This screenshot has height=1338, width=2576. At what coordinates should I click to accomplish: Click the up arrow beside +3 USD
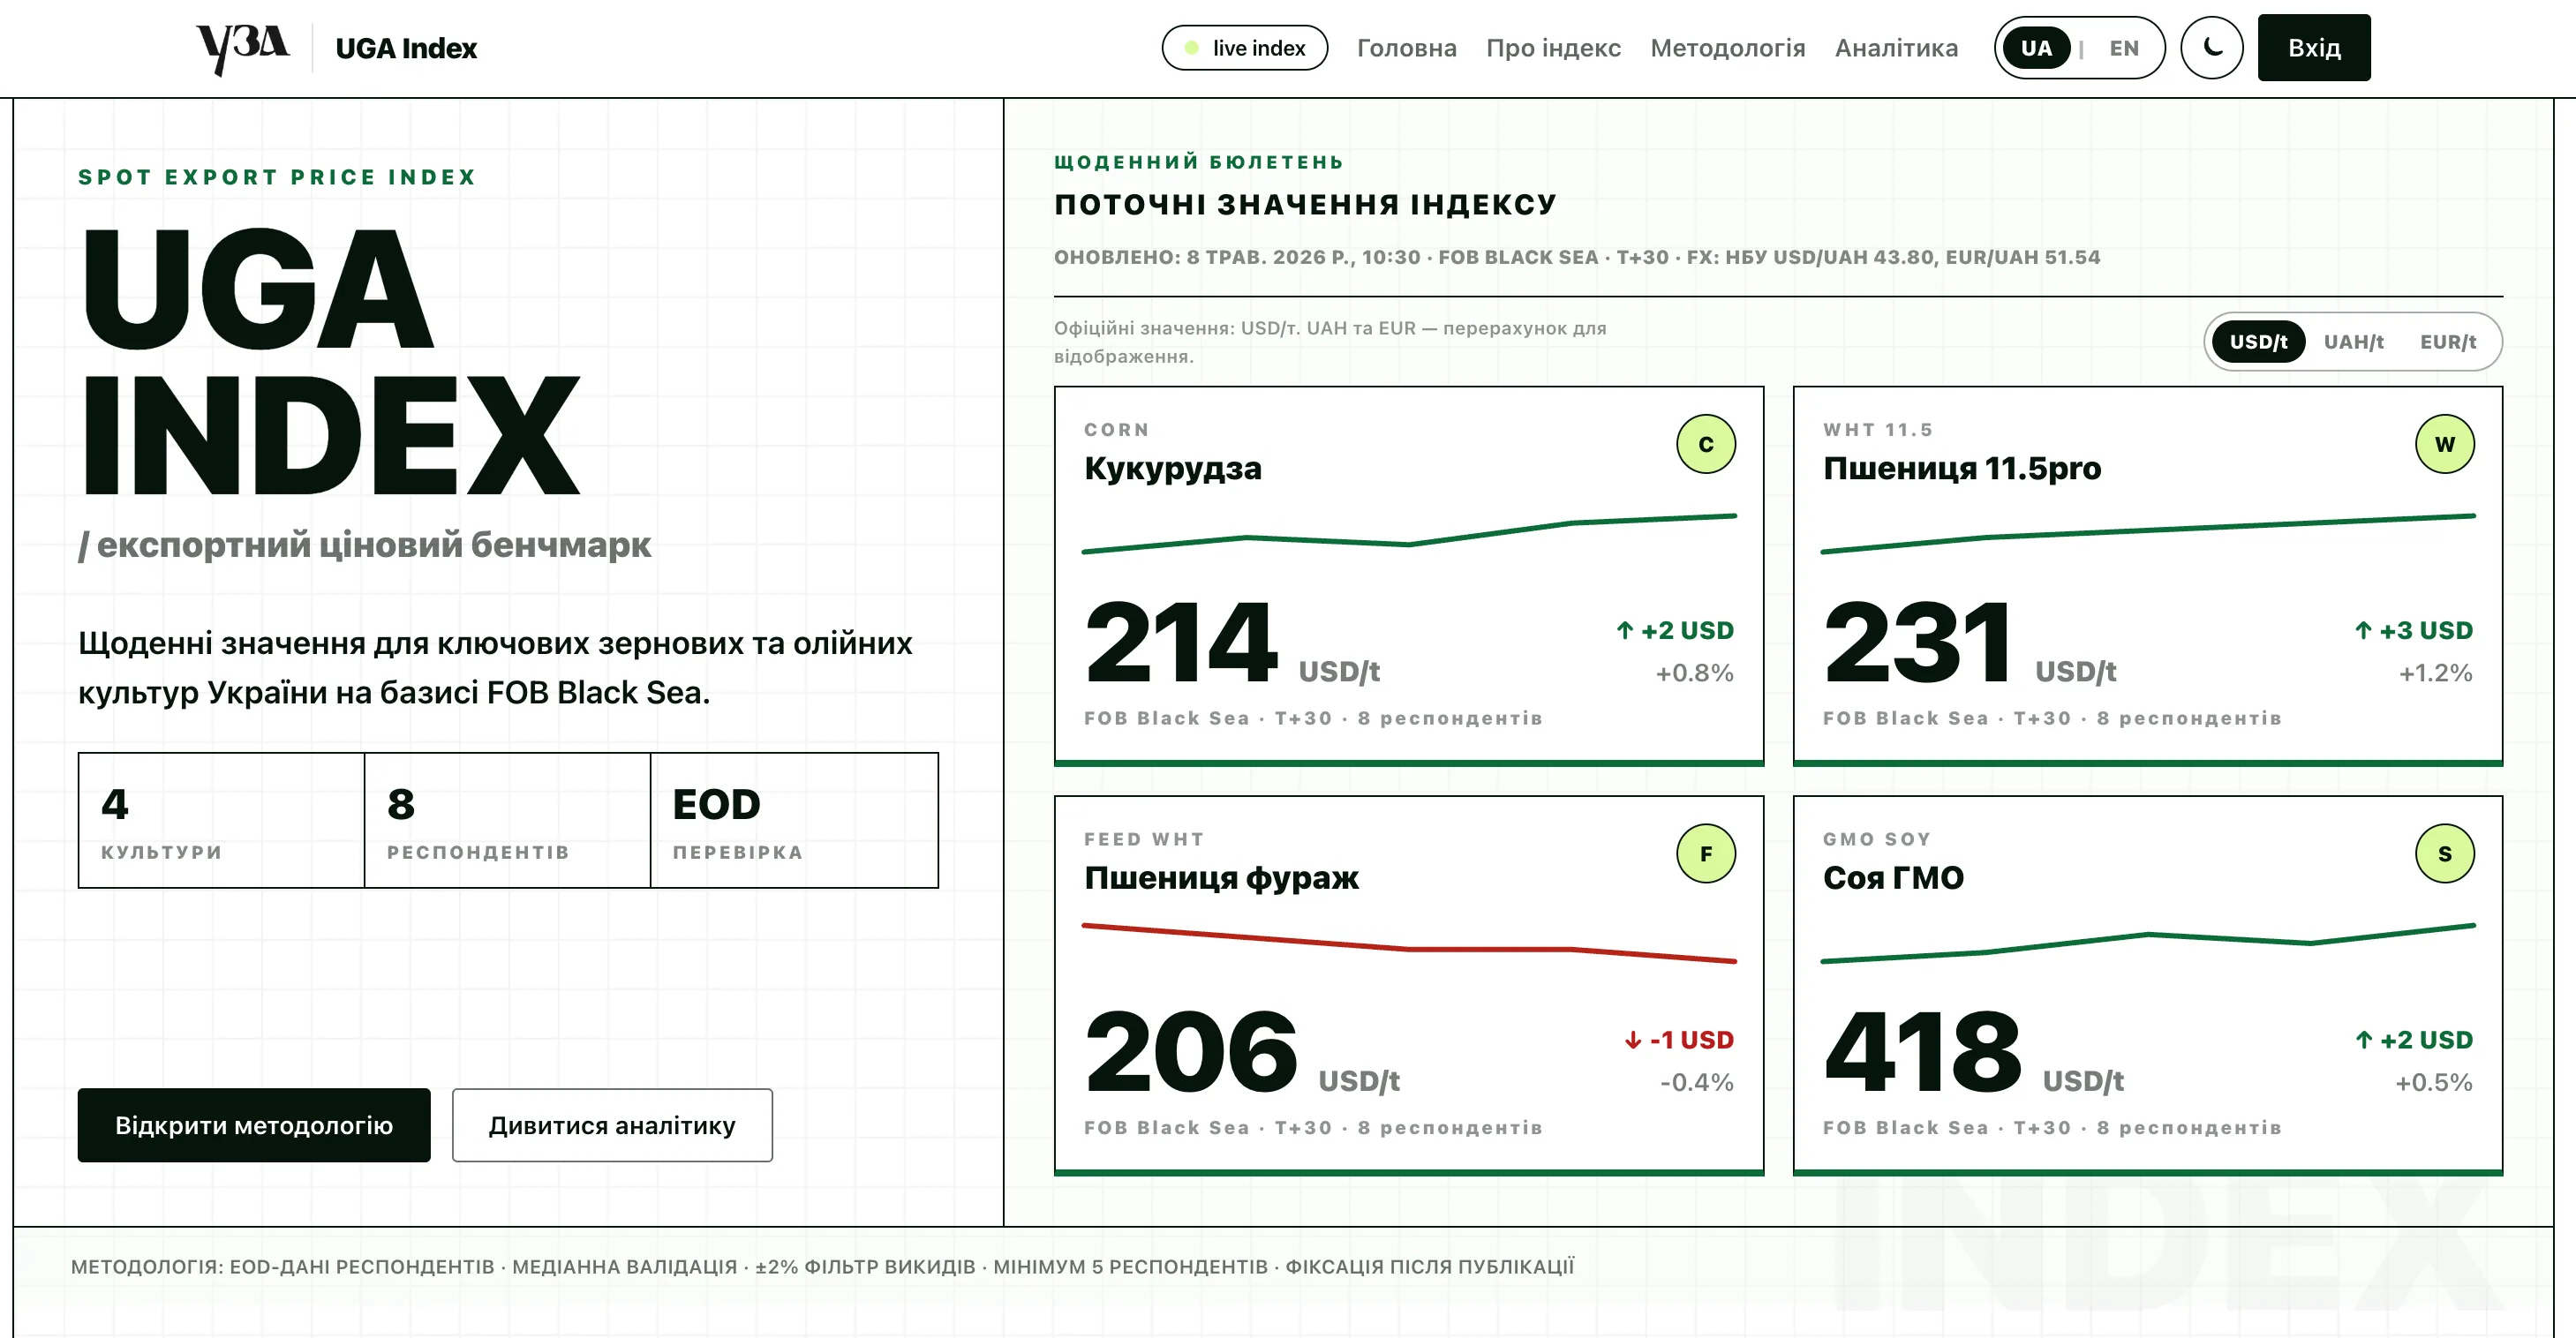pos(2364,630)
